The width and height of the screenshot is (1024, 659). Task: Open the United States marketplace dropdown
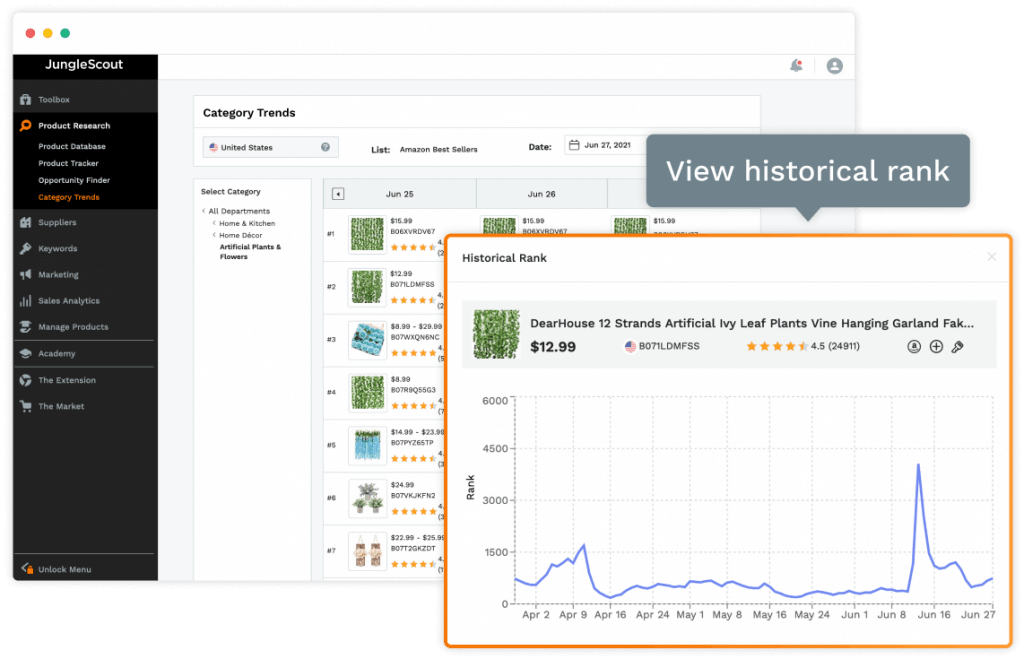270,147
